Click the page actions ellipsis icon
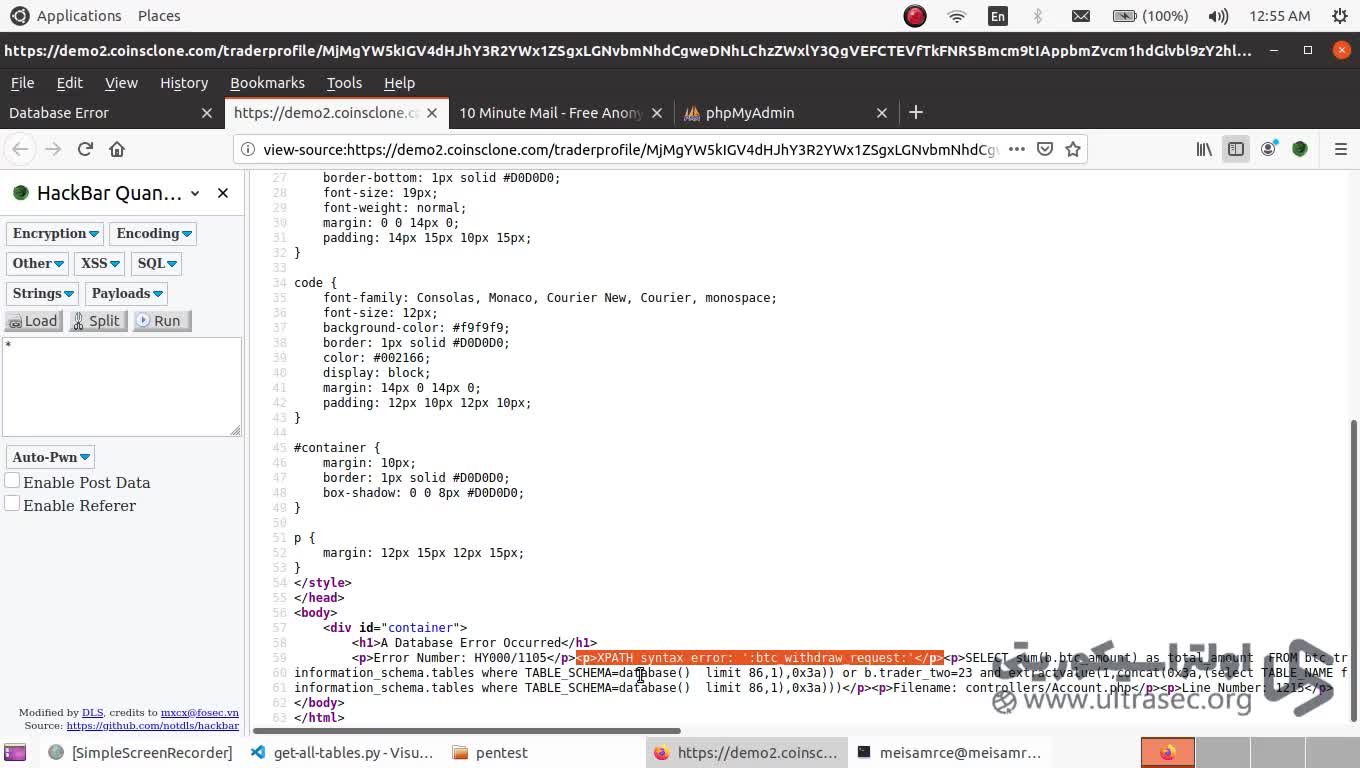This screenshot has width=1360, height=768. click(1017, 149)
